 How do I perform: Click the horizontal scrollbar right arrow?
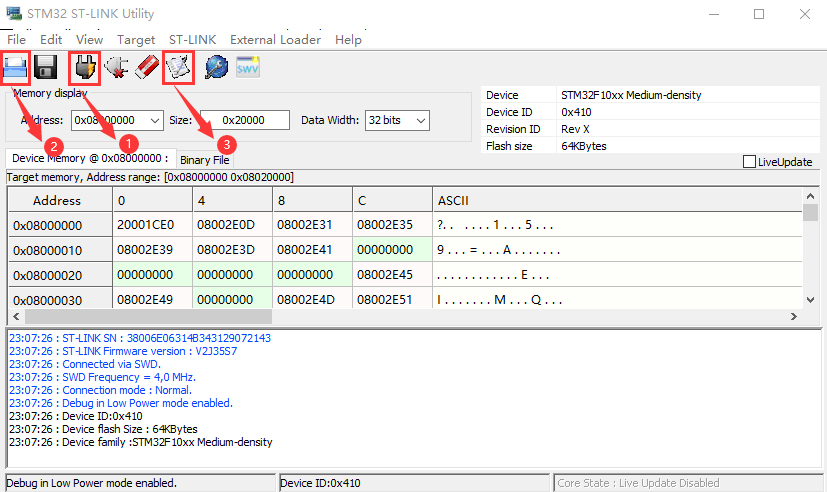coord(795,316)
